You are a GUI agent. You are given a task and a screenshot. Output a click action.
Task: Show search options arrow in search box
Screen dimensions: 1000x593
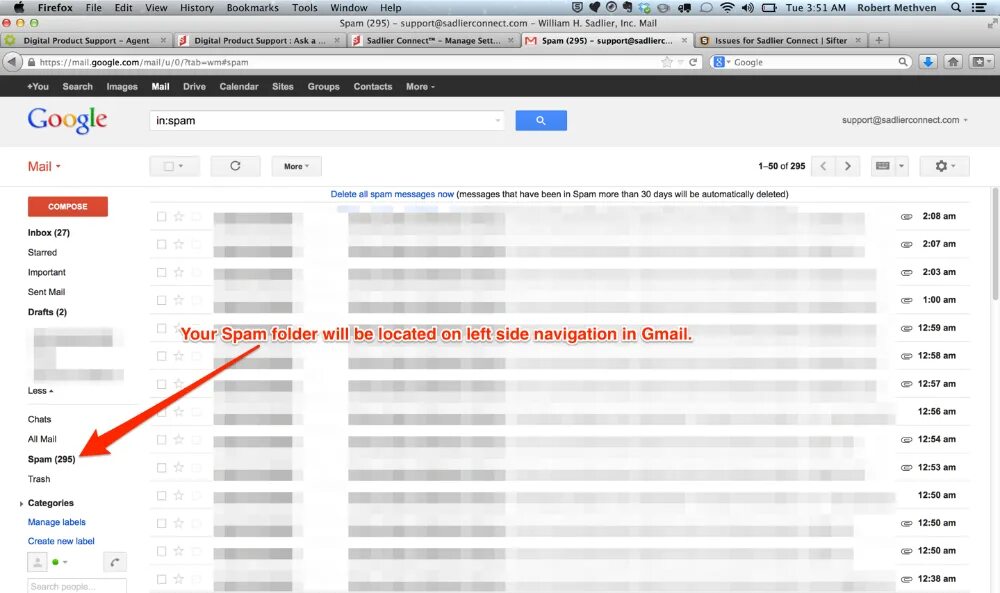pos(497,121)
